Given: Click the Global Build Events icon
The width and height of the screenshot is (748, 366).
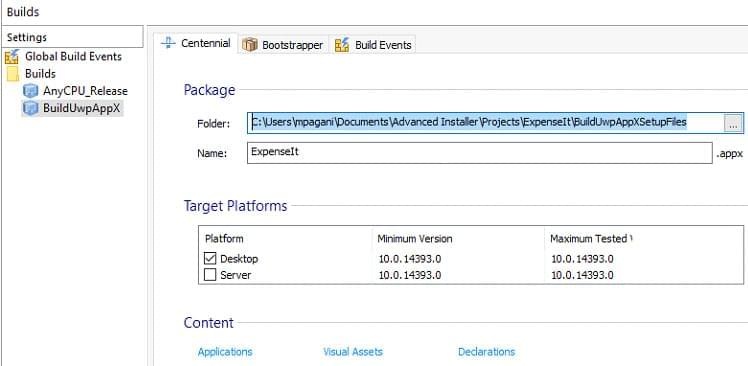Looking at the screenshot, I should tap(11, 56).
